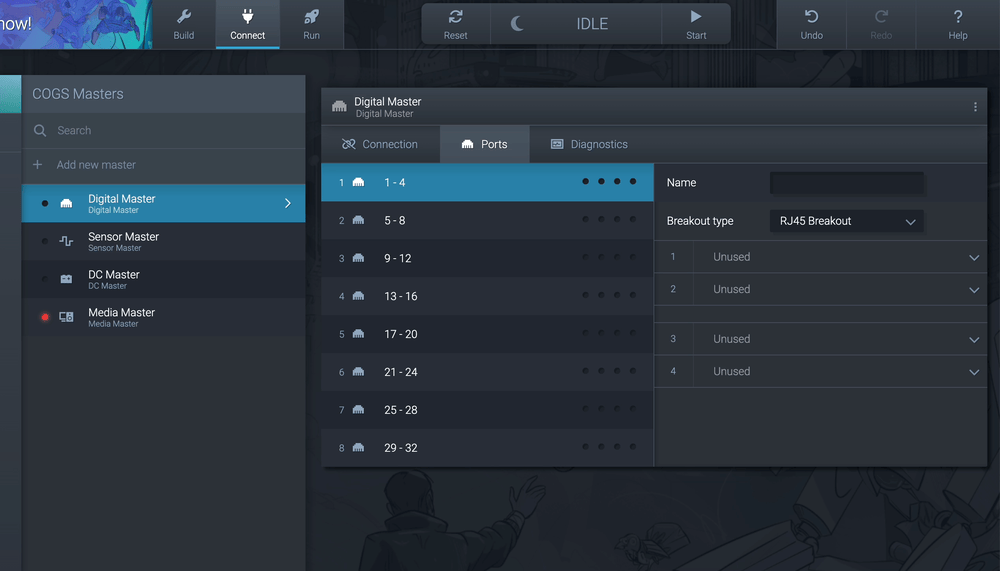Click the port icon in row 21 - 24
Screen dimensions: 1000x571
[x=358, y=372]
